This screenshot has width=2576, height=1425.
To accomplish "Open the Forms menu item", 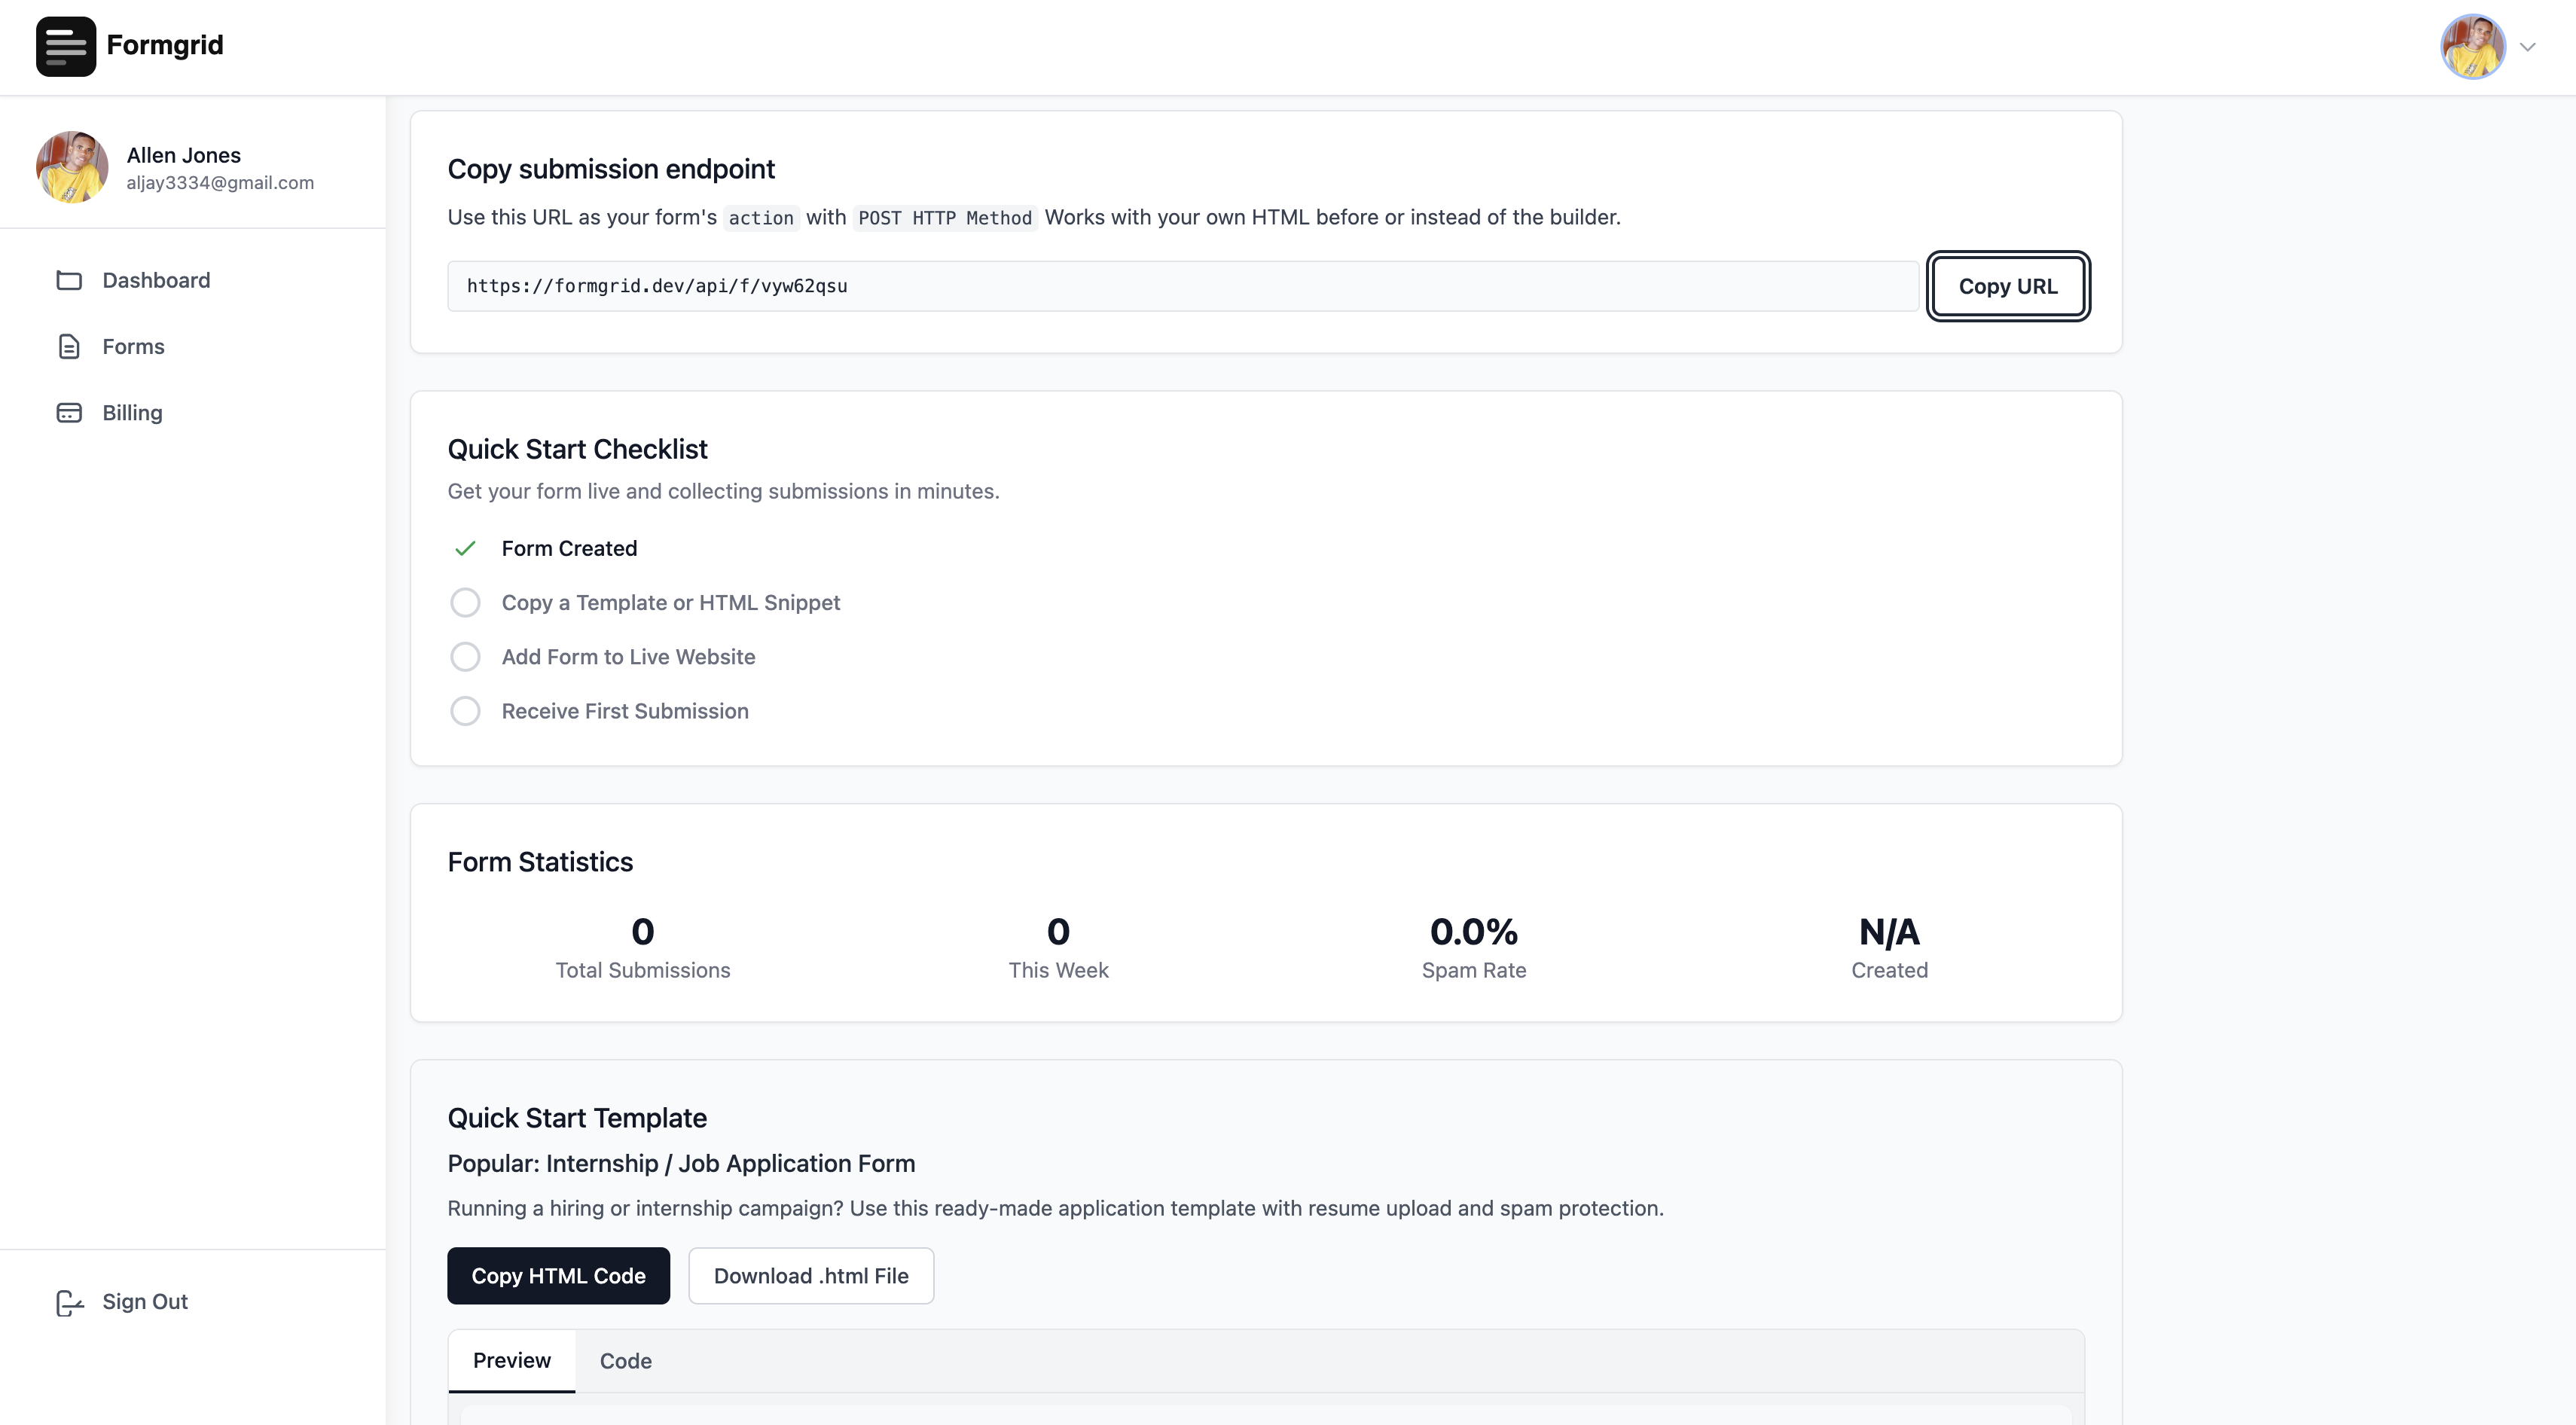I will pos(133,347).
